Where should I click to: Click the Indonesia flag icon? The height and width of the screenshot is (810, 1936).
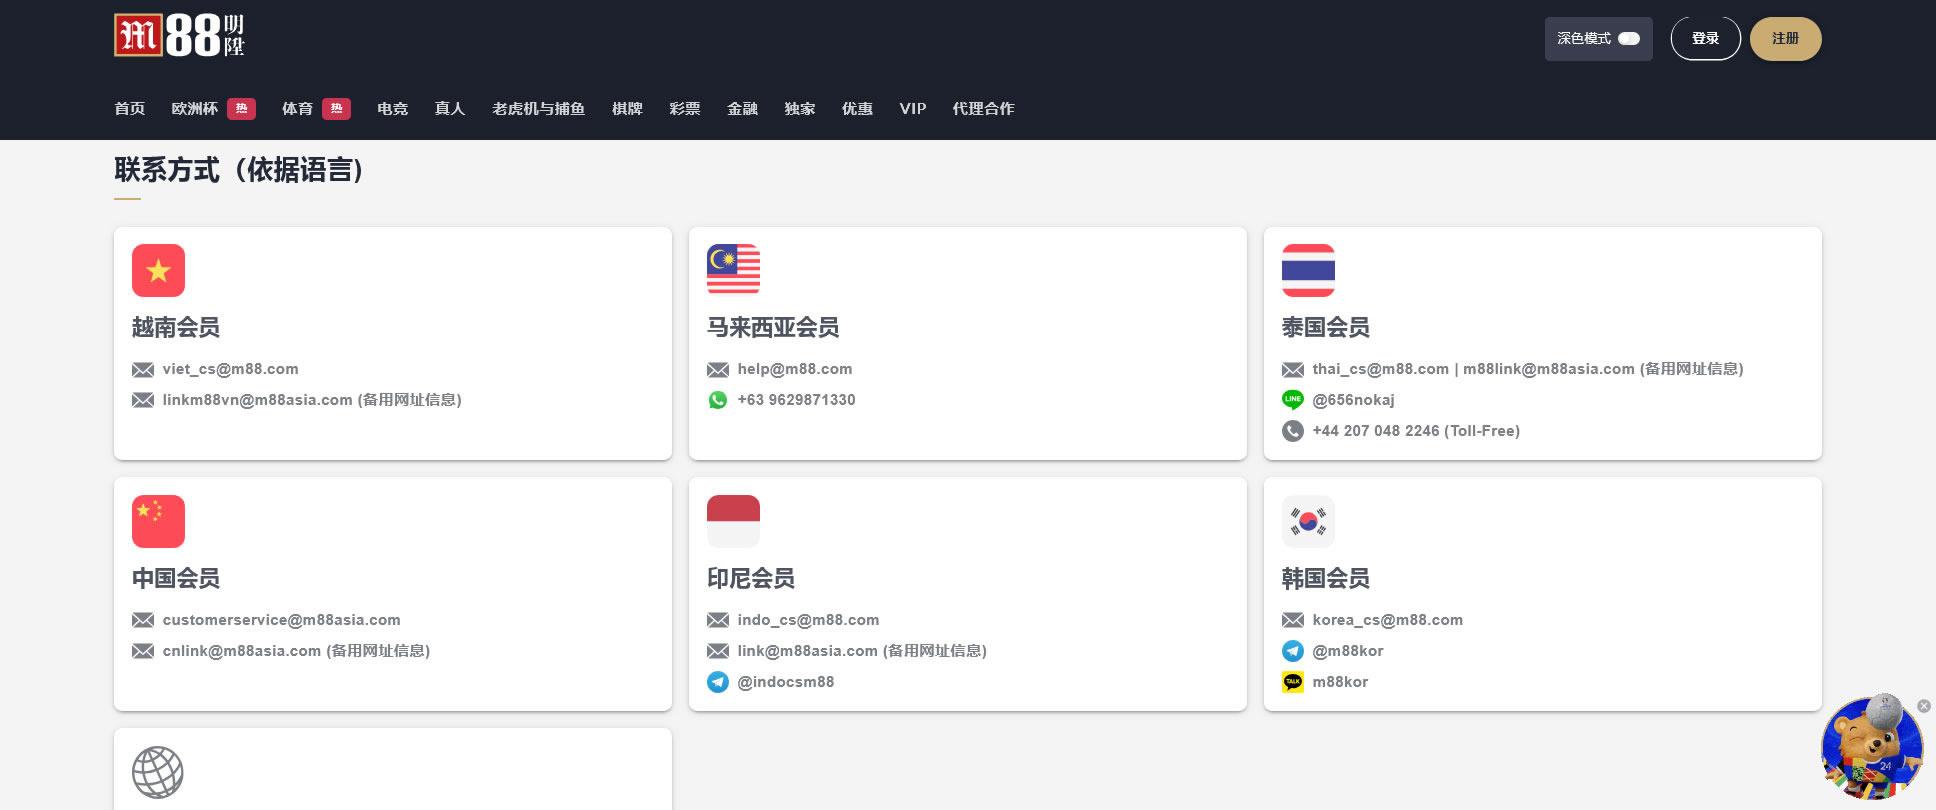click(733, 521)
